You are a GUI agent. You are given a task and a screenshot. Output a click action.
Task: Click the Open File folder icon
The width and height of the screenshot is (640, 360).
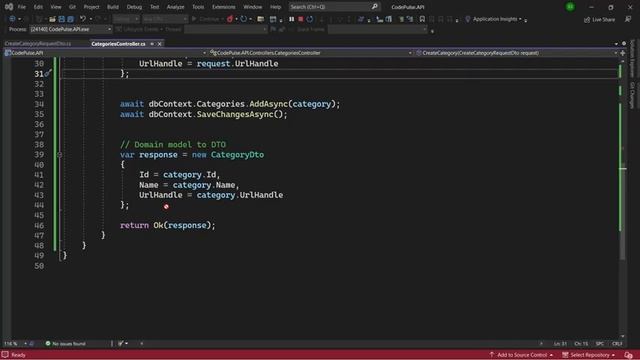(x=52, y=19)
